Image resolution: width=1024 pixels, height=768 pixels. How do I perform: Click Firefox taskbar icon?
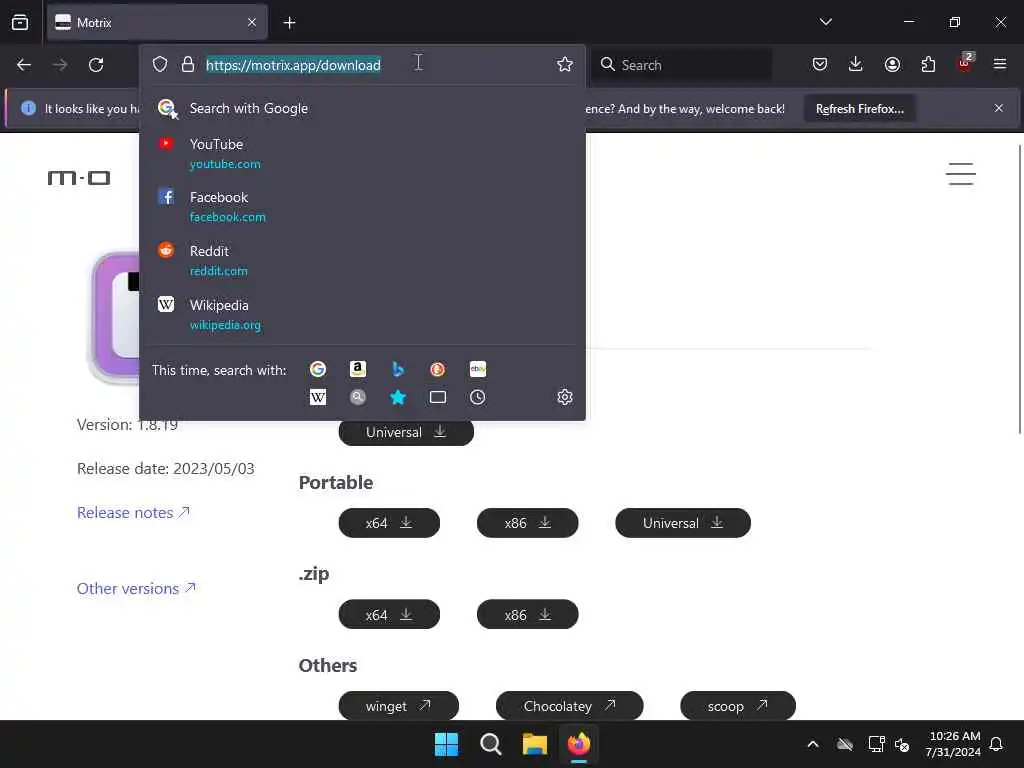[579, 744]
